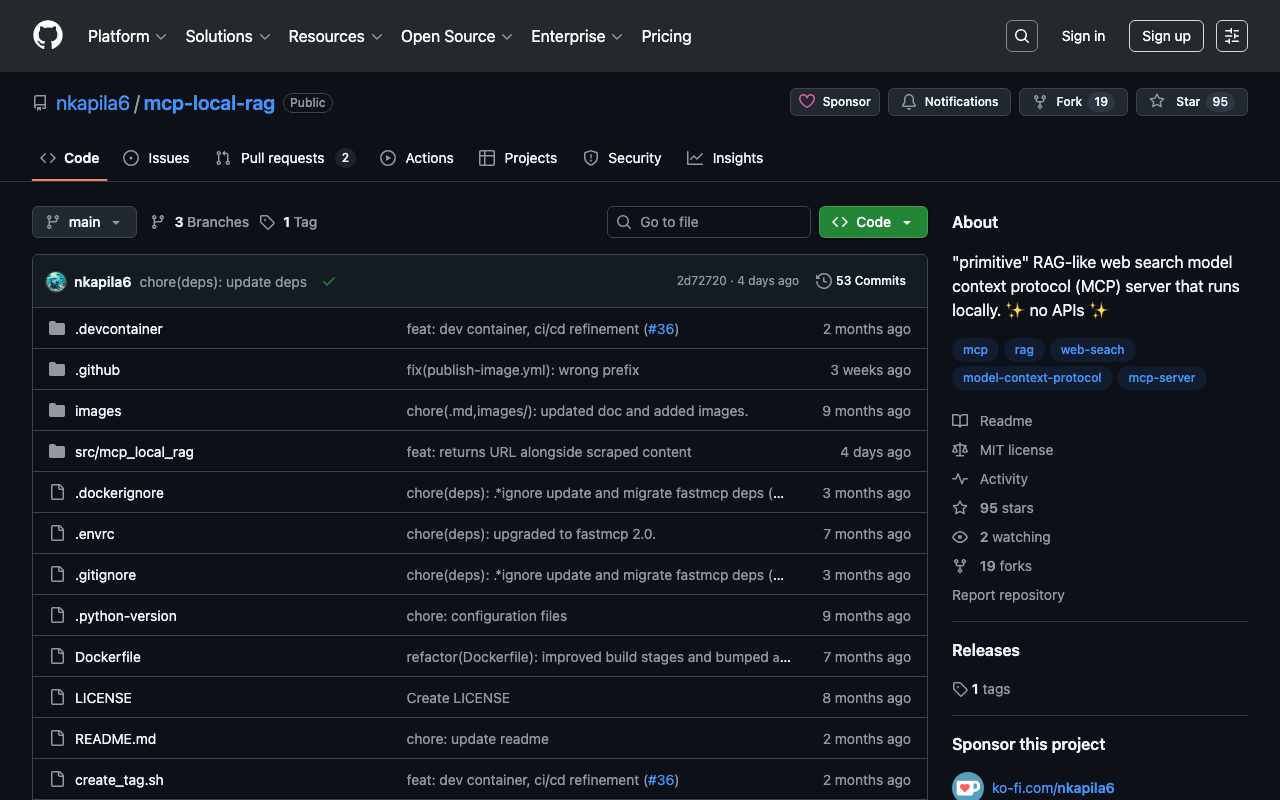
Task: Toggle Notifications for this repository
Action: tap(949, 102)
